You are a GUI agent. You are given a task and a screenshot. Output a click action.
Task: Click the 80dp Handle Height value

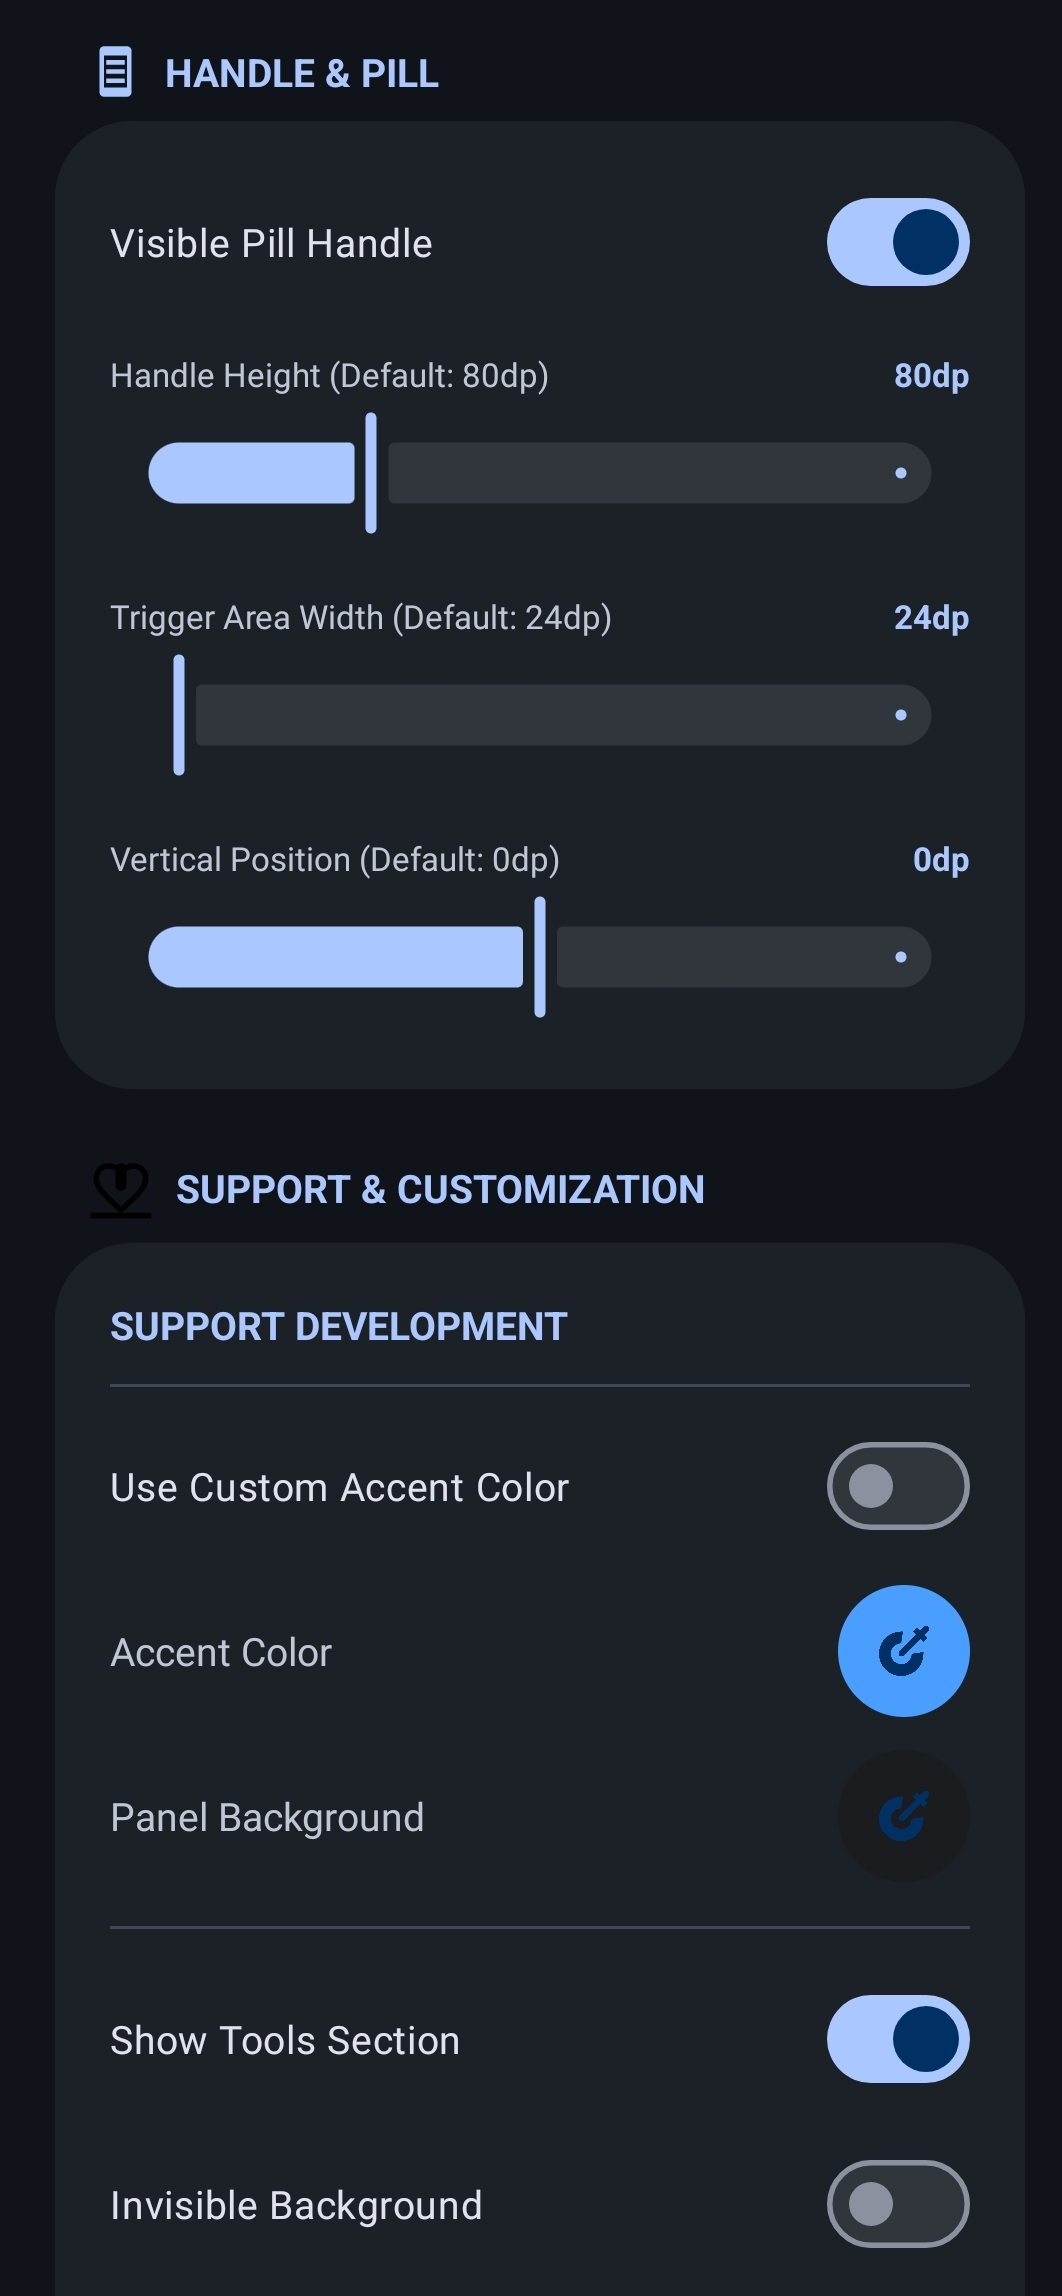pos(931,376)
